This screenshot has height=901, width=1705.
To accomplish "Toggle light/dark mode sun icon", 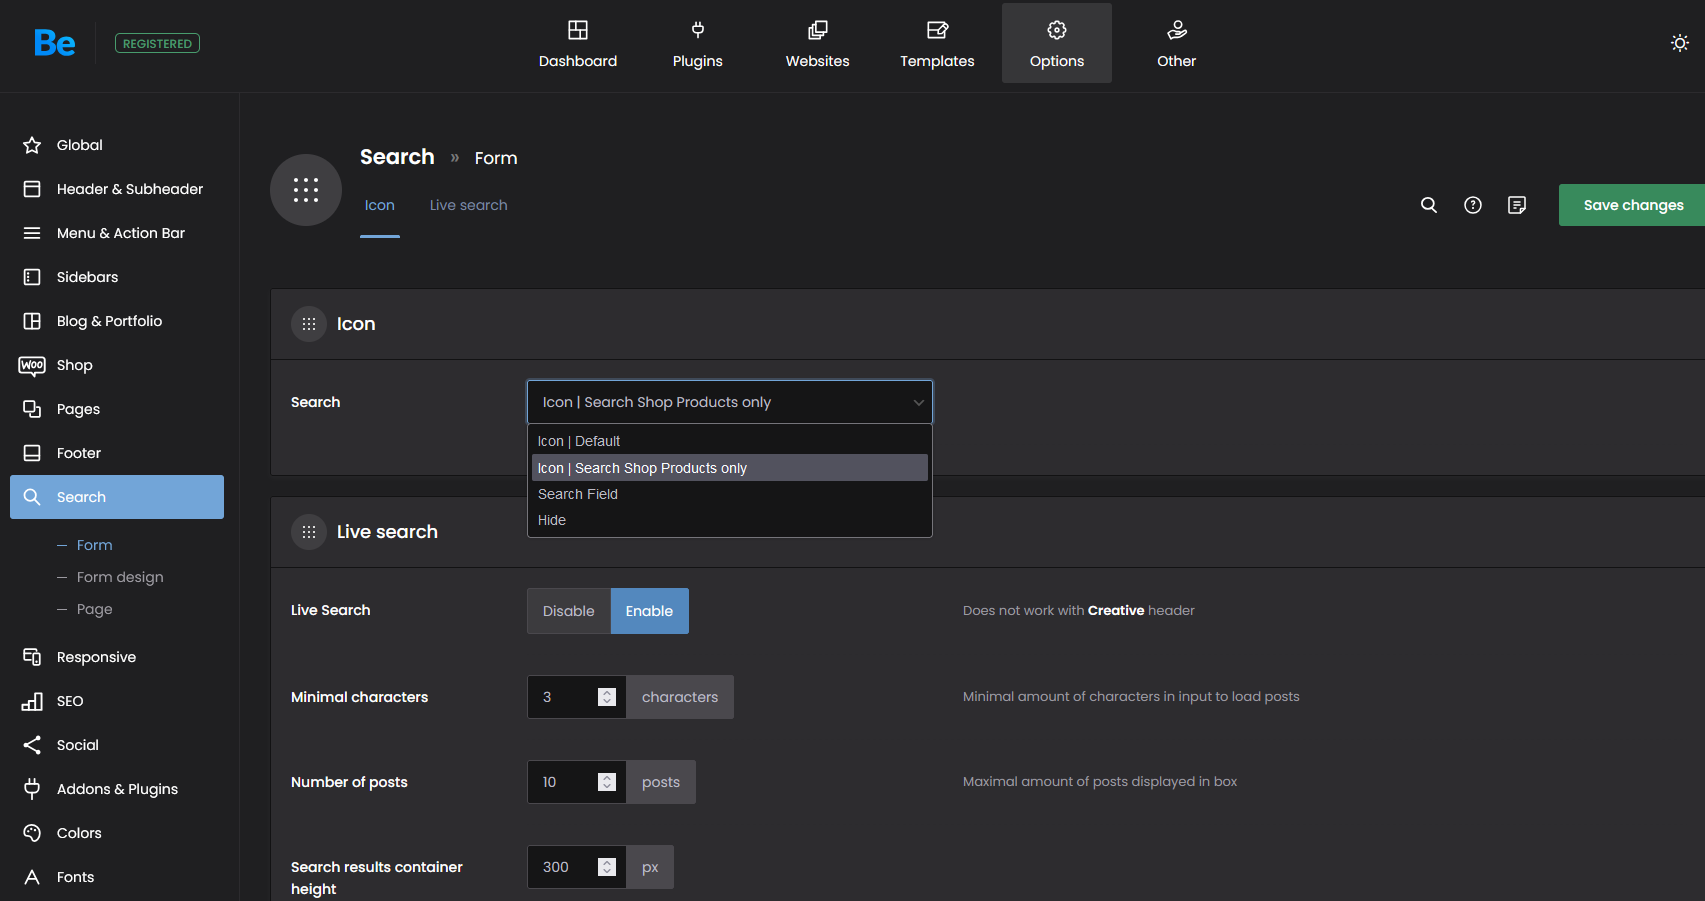I will pyautogui.click(x=1680, y=43).
